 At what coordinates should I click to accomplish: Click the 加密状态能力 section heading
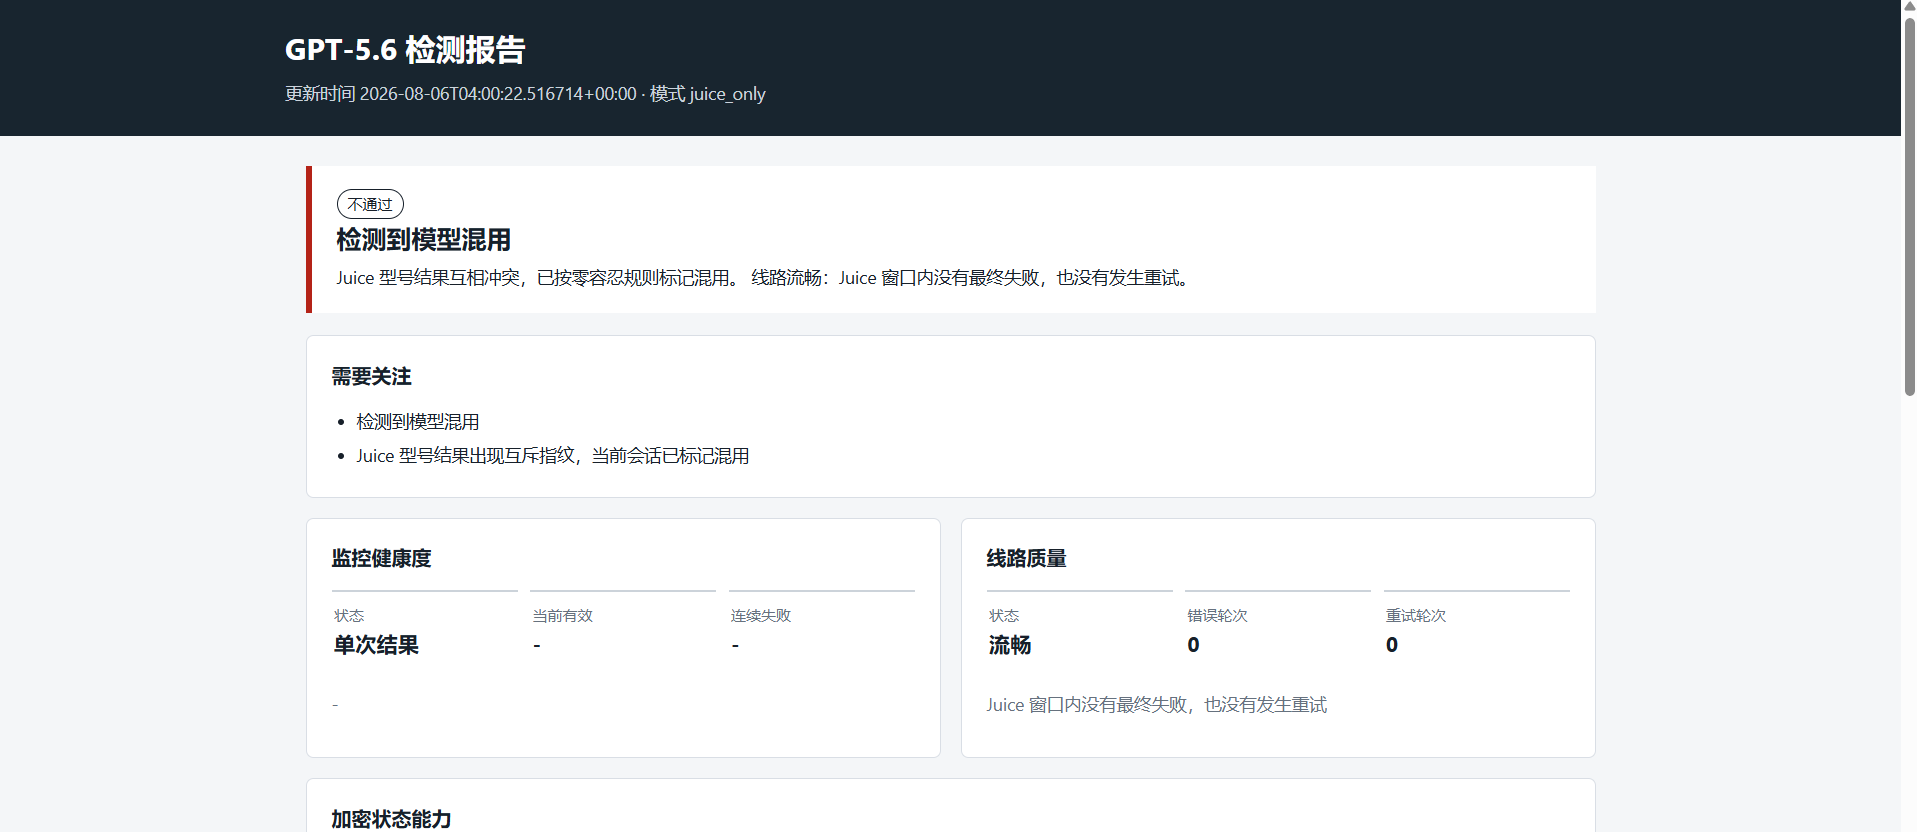pyautogui.click(x=392, y=819)
